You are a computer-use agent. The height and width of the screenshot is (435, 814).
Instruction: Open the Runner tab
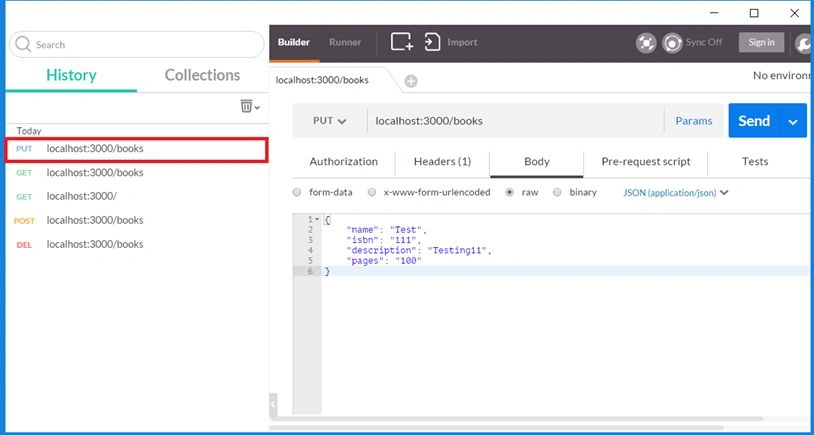[345, 43]
